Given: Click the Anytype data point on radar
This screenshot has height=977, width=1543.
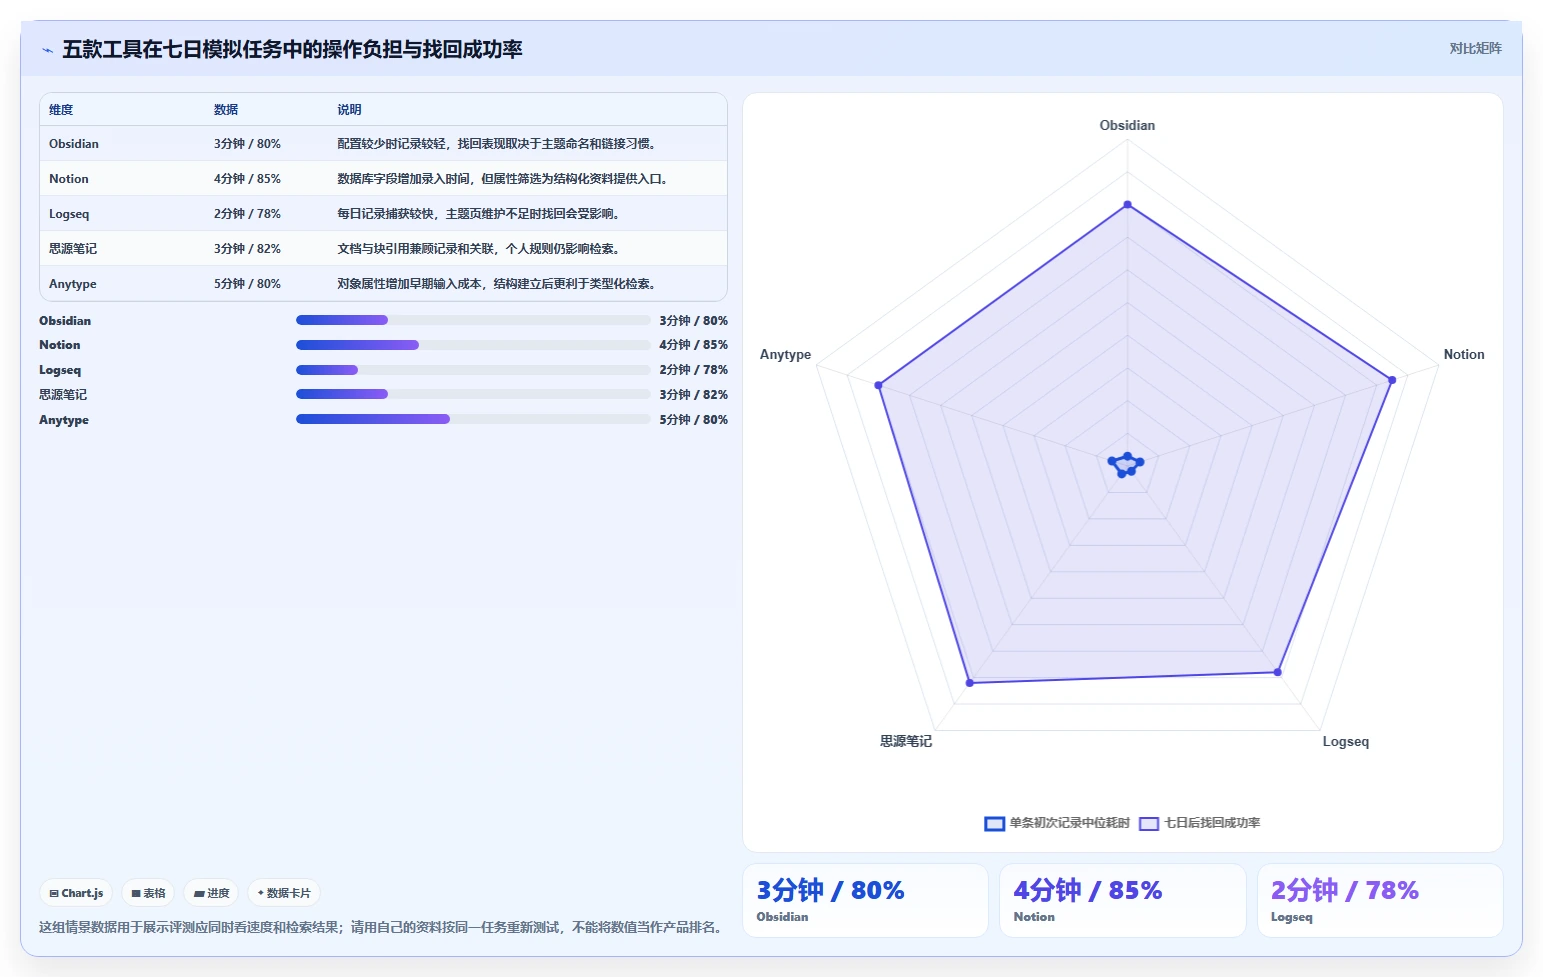Looking at the screenshot, I should [879, 385].
